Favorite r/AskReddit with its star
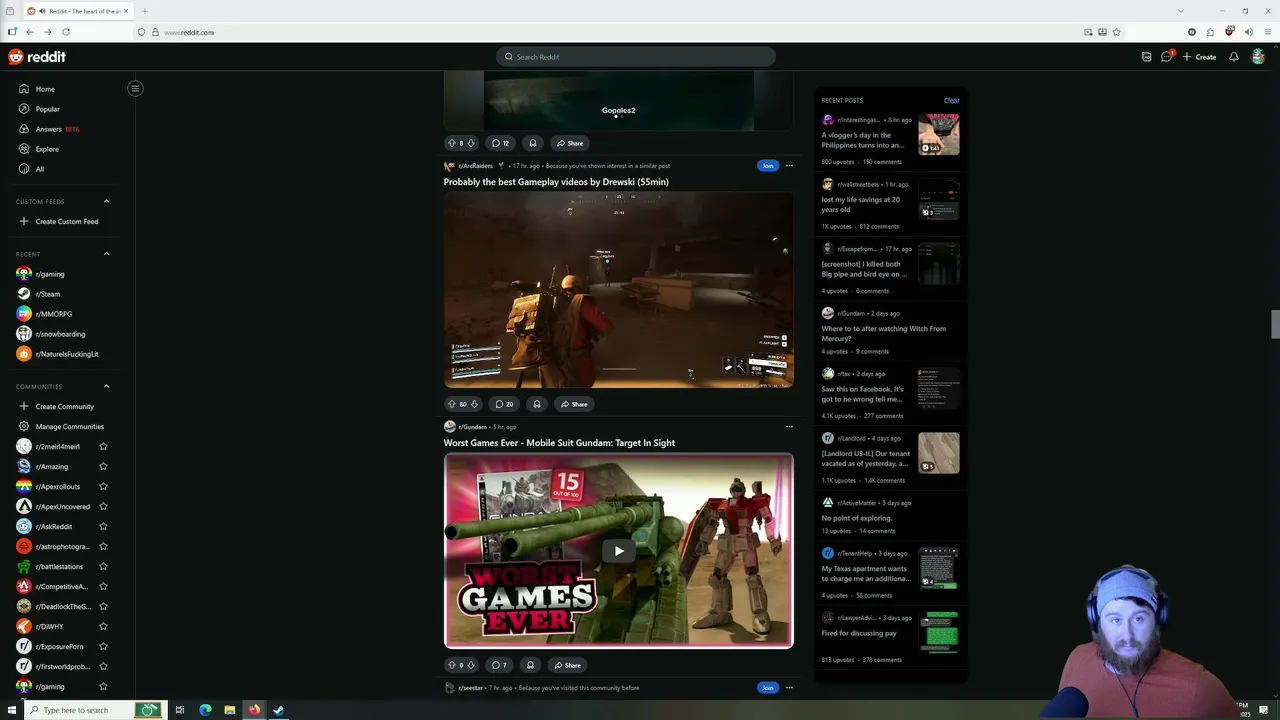 click(x=103, y=526)
